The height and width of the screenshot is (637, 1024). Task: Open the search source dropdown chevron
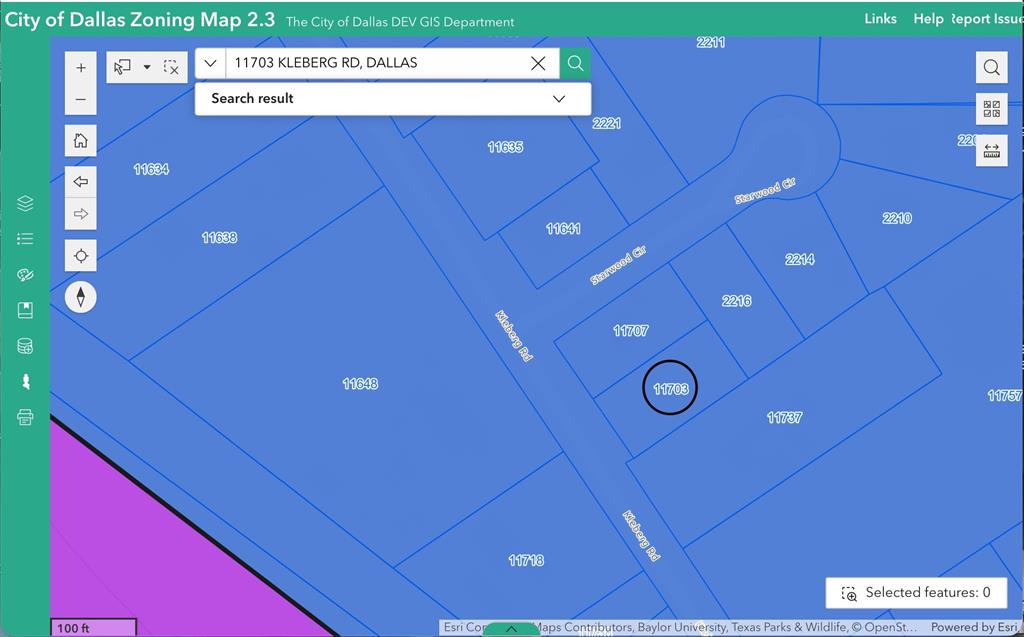210,63
